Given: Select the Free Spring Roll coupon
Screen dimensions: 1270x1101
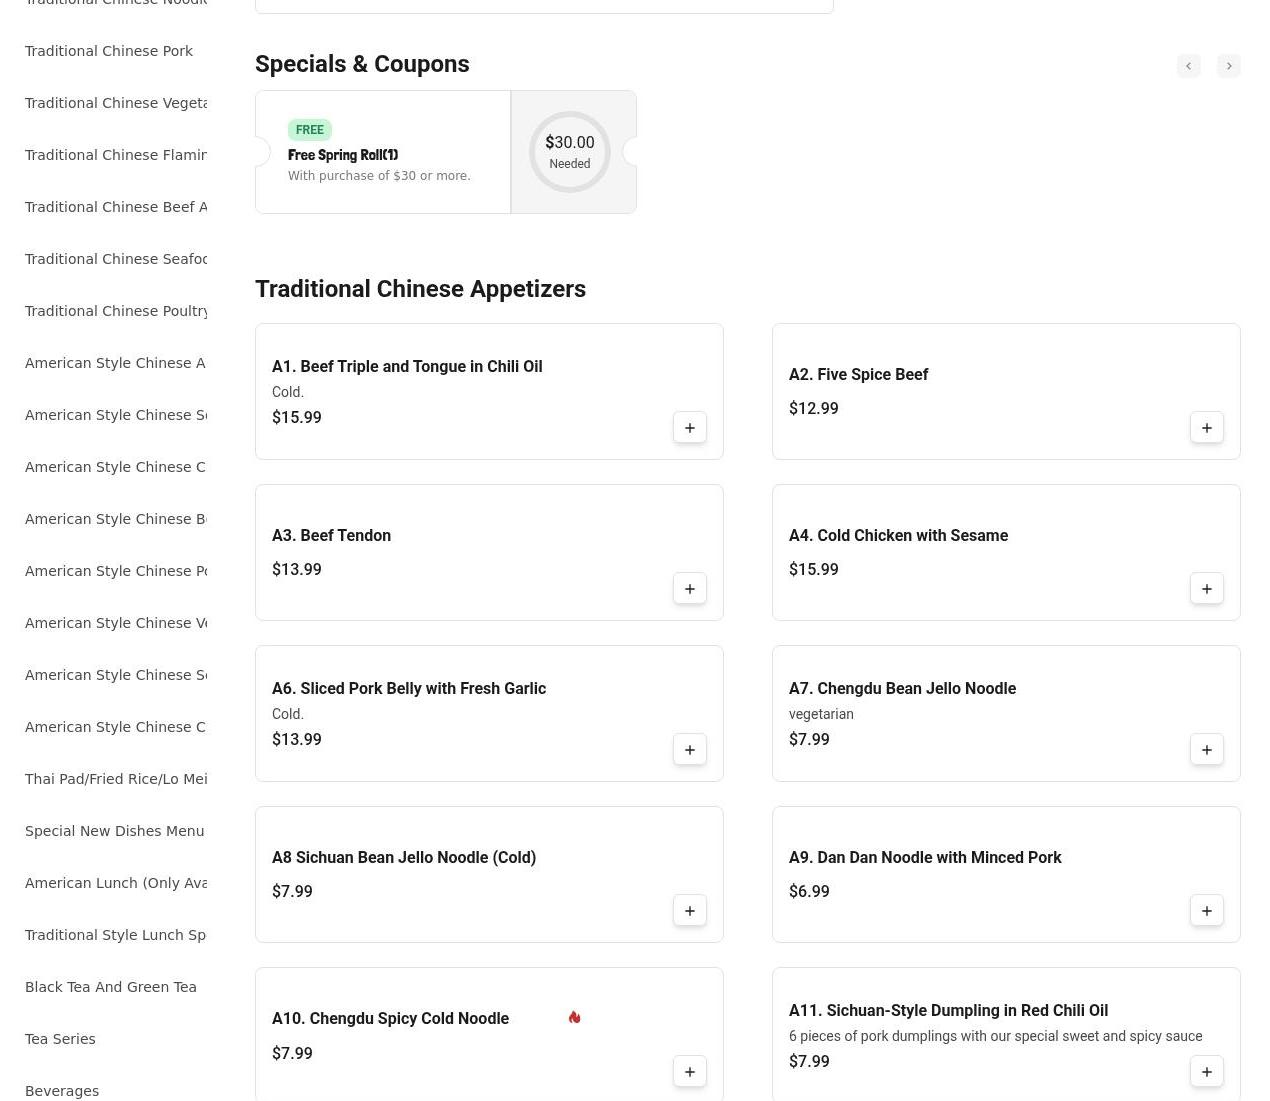Looking at the screenshot, I should coord(382,153).
